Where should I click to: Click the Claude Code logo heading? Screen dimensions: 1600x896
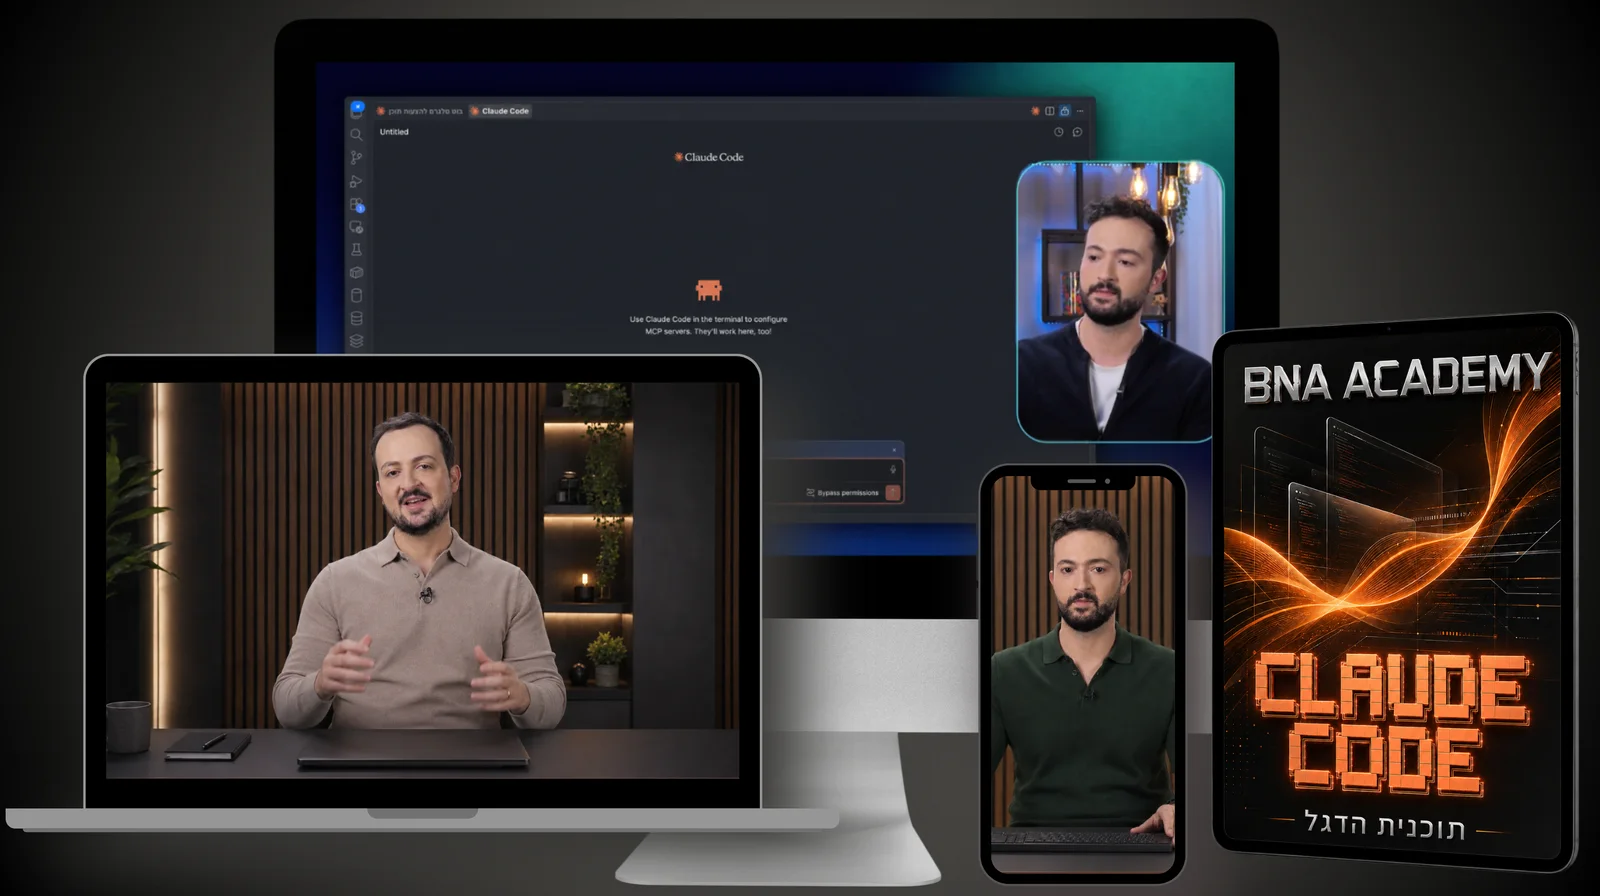(x=709, y=157)
